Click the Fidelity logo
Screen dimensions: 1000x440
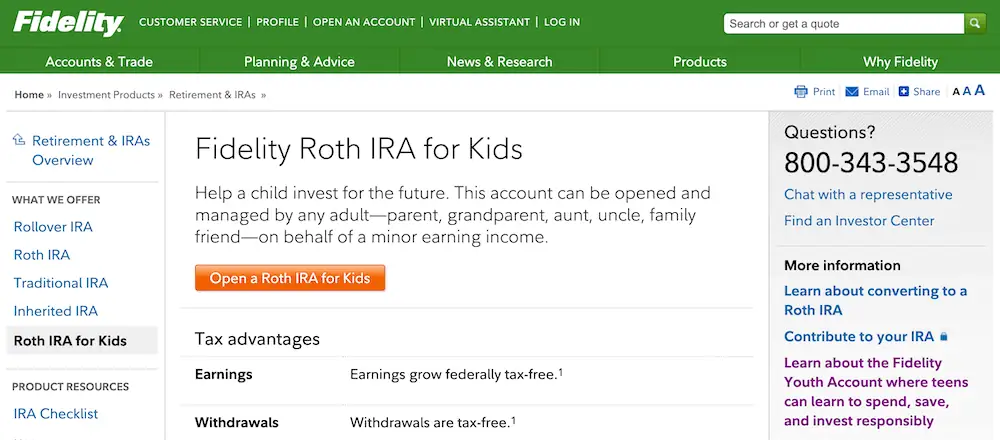[x=69, y=23]
